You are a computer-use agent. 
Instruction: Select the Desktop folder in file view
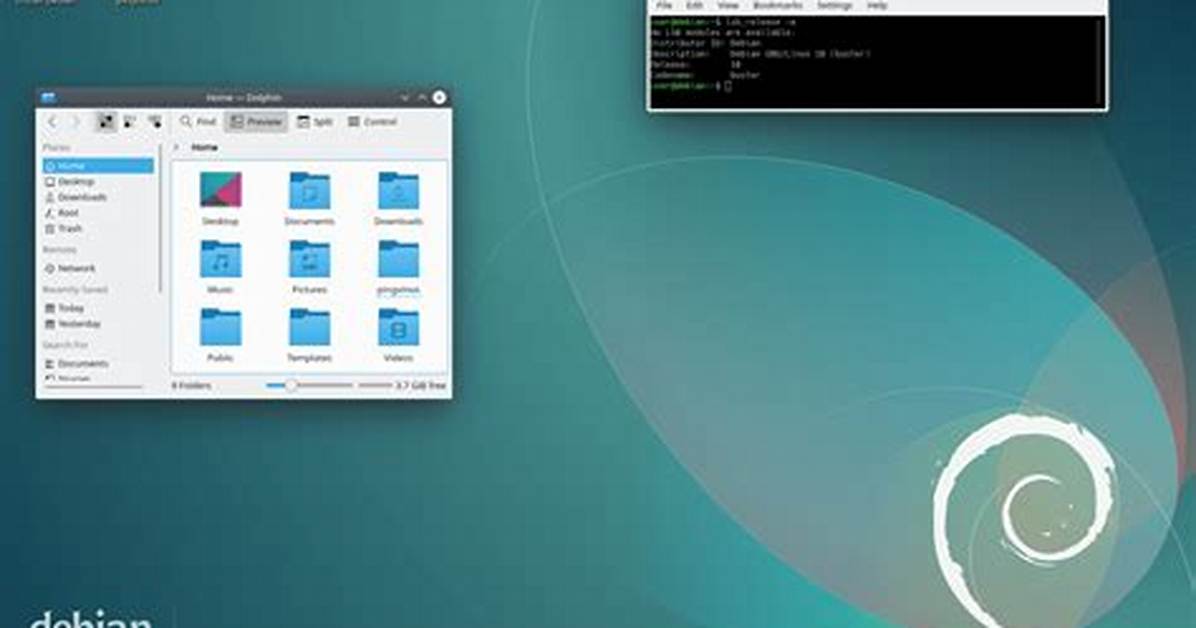point(220,198)
